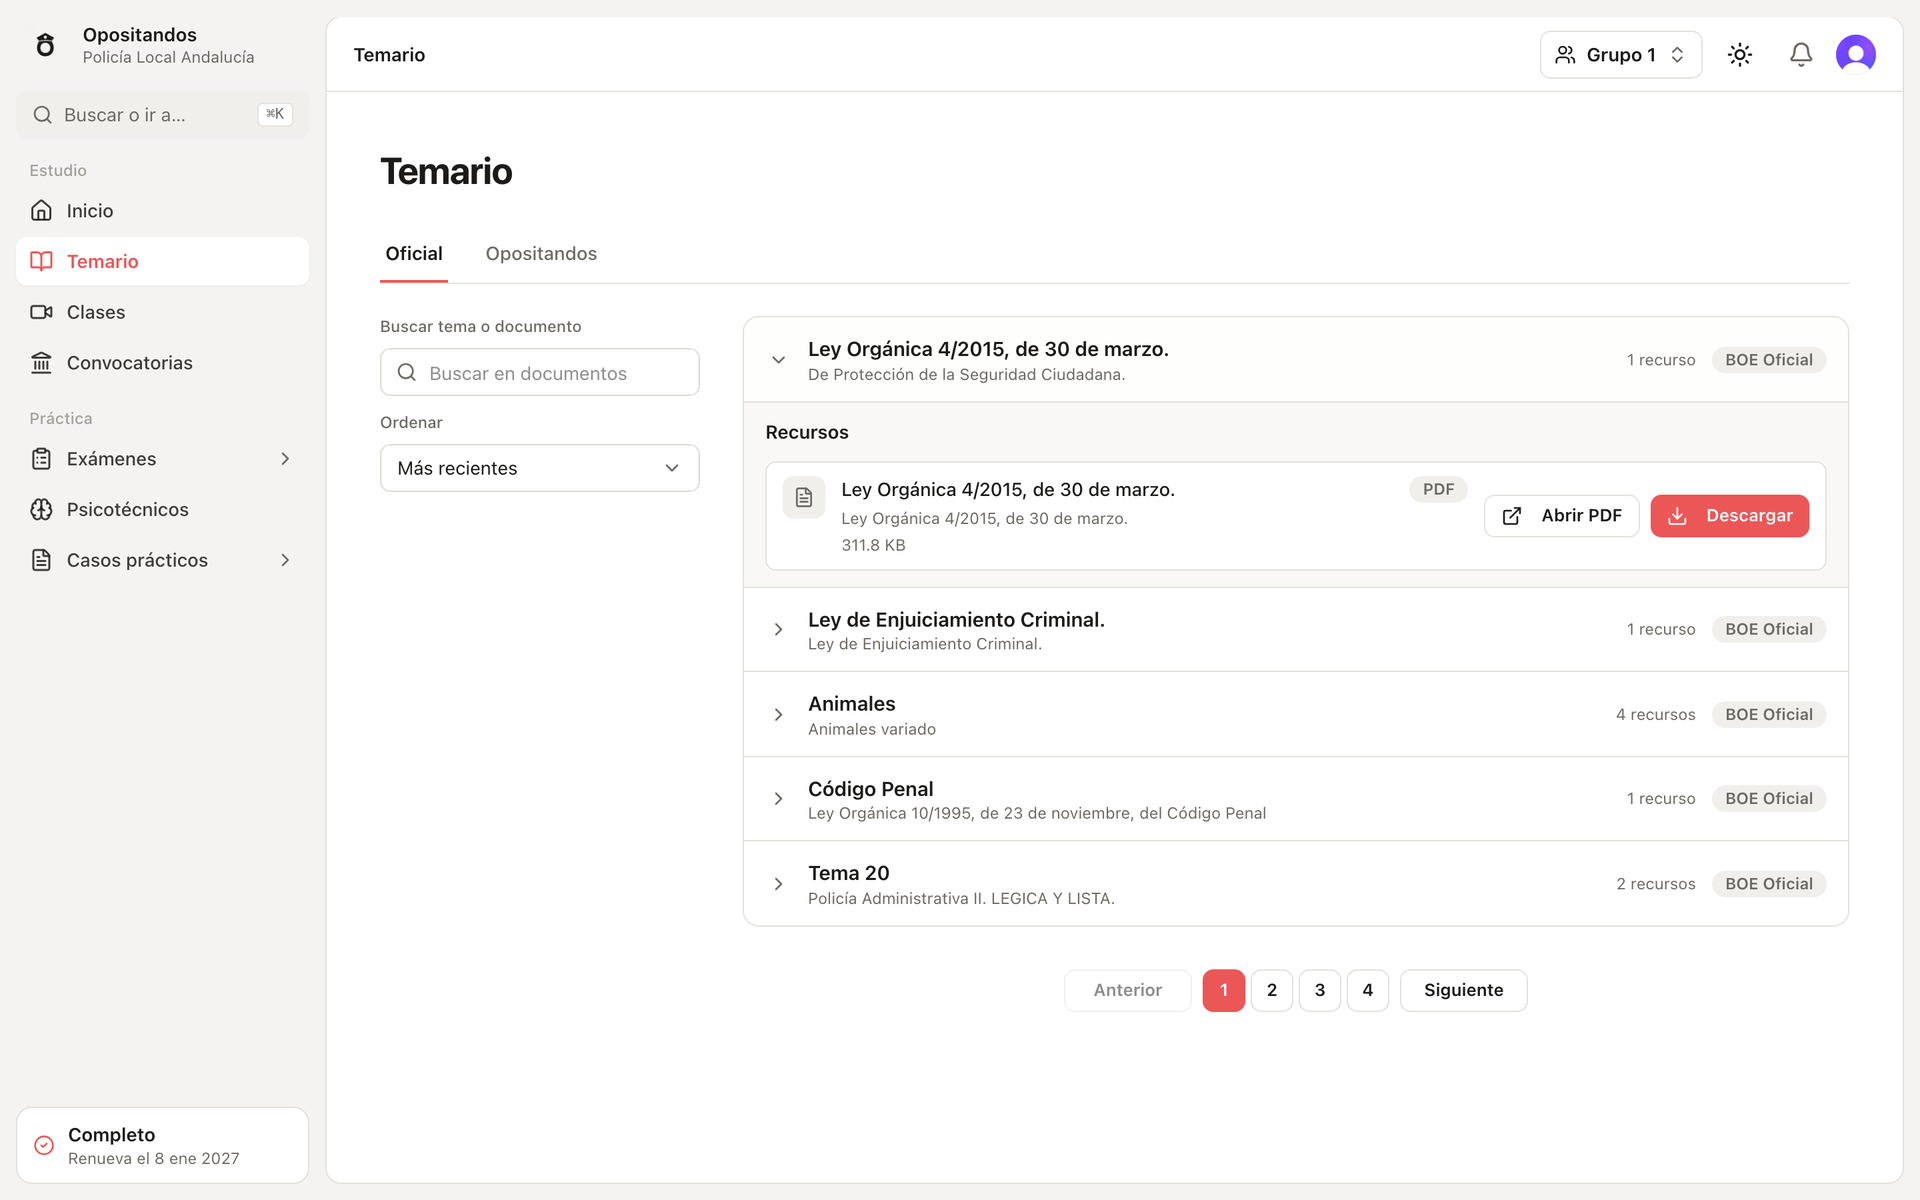Toggle the light/dark theme sun icon
1920x1200 pixels.
1740,55
